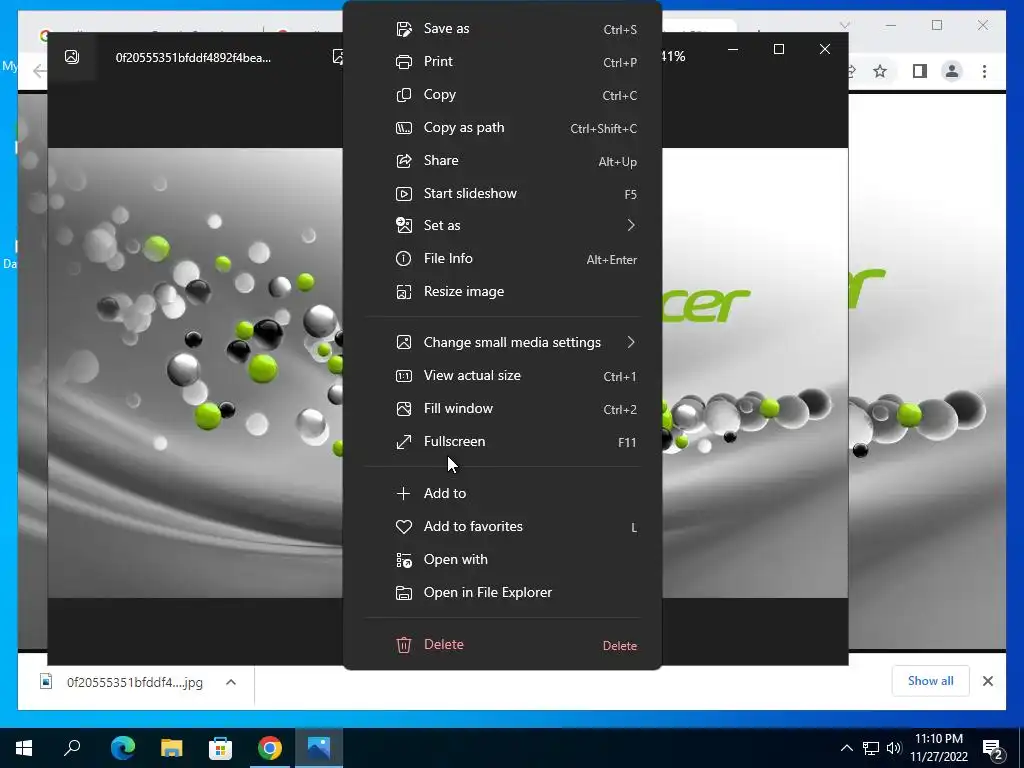This screenshot has height=768, width=1024.
Task: Click the Open in File Explorer folder icon
Action: point(404,593)
